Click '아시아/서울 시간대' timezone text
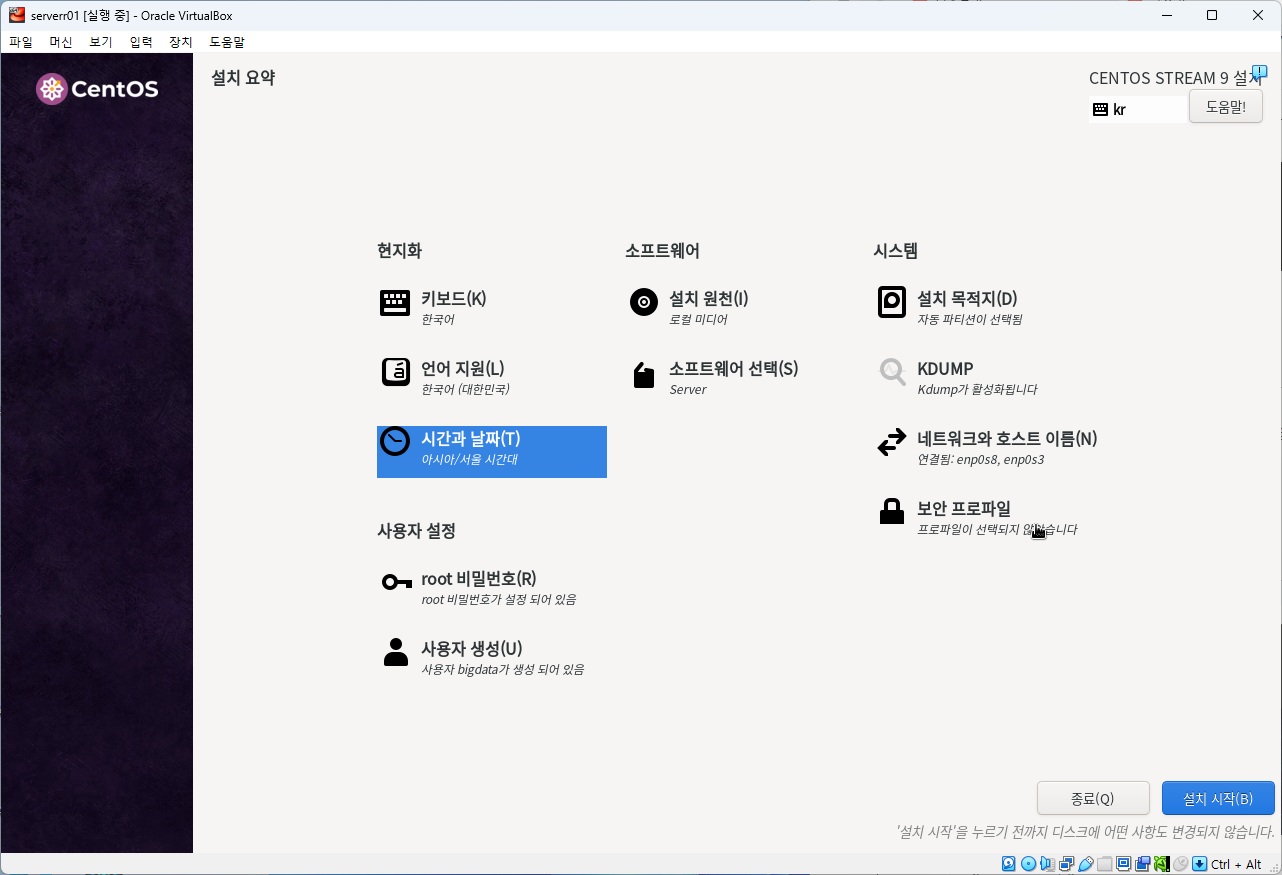The height and width of the screenshot is (875, 1282). pyautogui.click(x=469, y=460)
